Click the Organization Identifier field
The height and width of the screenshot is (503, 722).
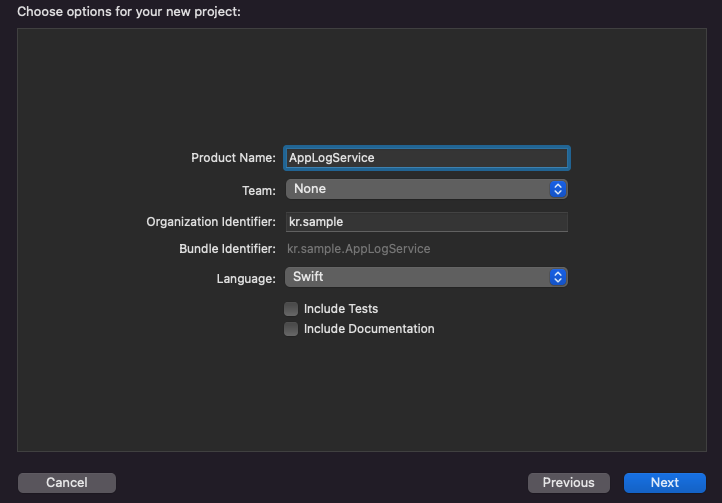tap(427, 222)
